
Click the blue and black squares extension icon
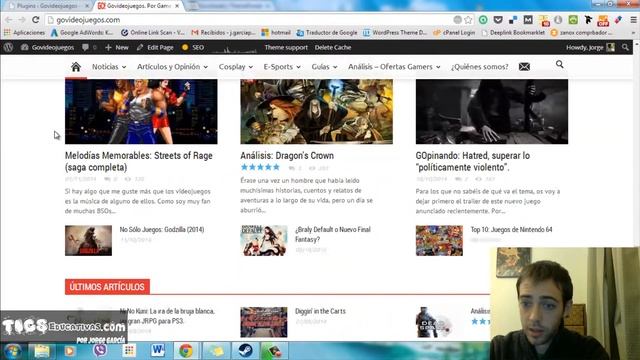tap(513, 20)
